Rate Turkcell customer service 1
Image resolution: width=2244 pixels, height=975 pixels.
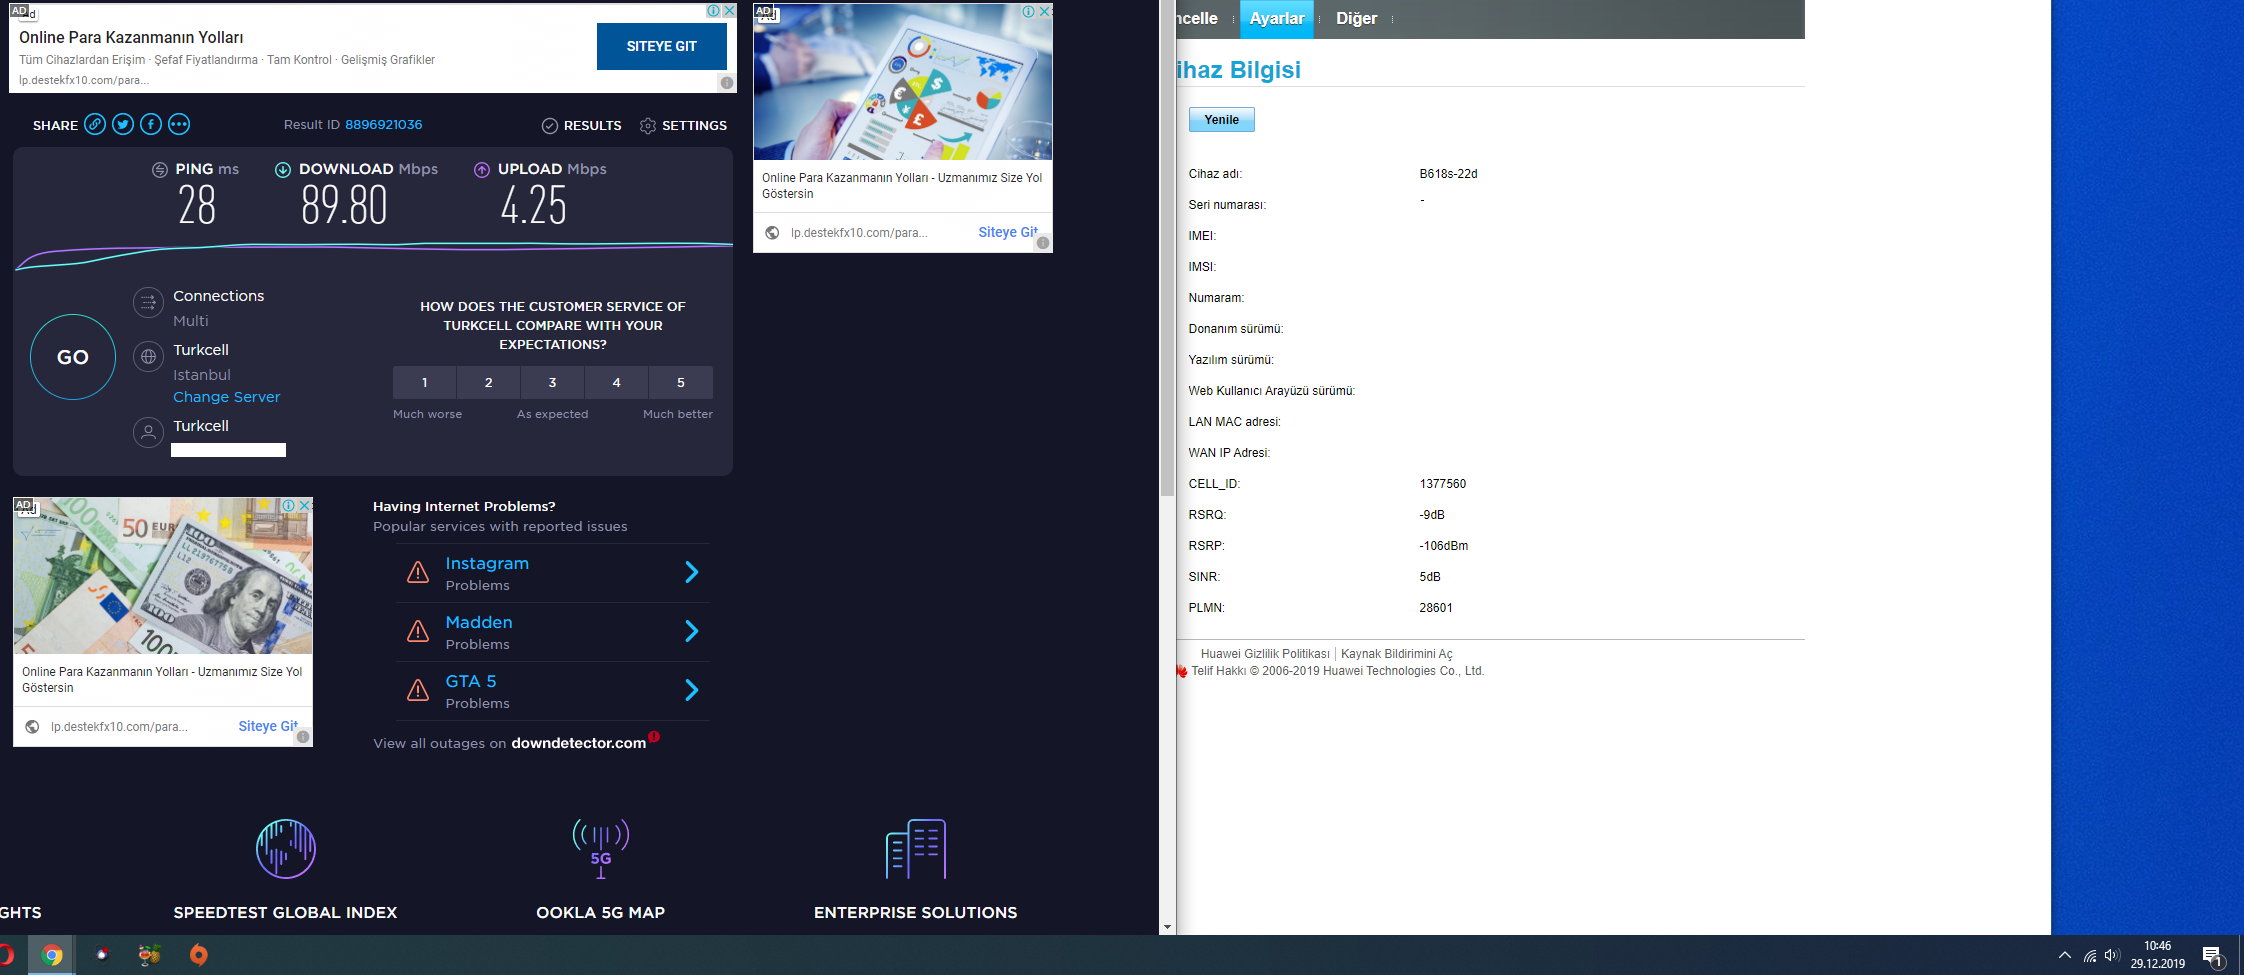pos(424,382)
